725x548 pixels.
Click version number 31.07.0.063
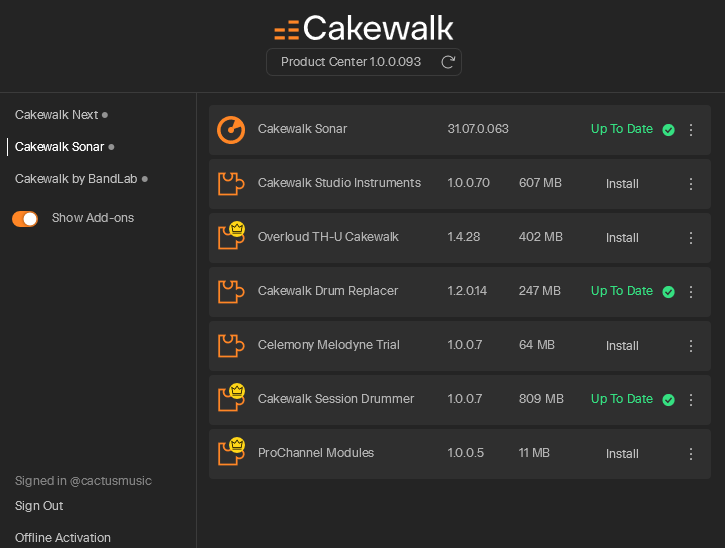point(478,129)
